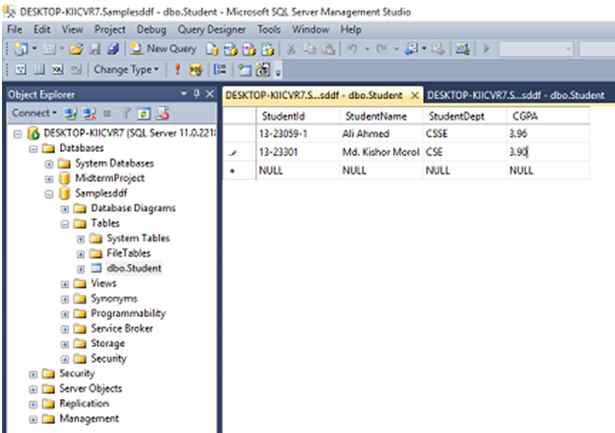The width and height of the screenshot is (615, 433).
Task: Open the Edit menu
Action: pyautogui.click(x=42, y=29)
